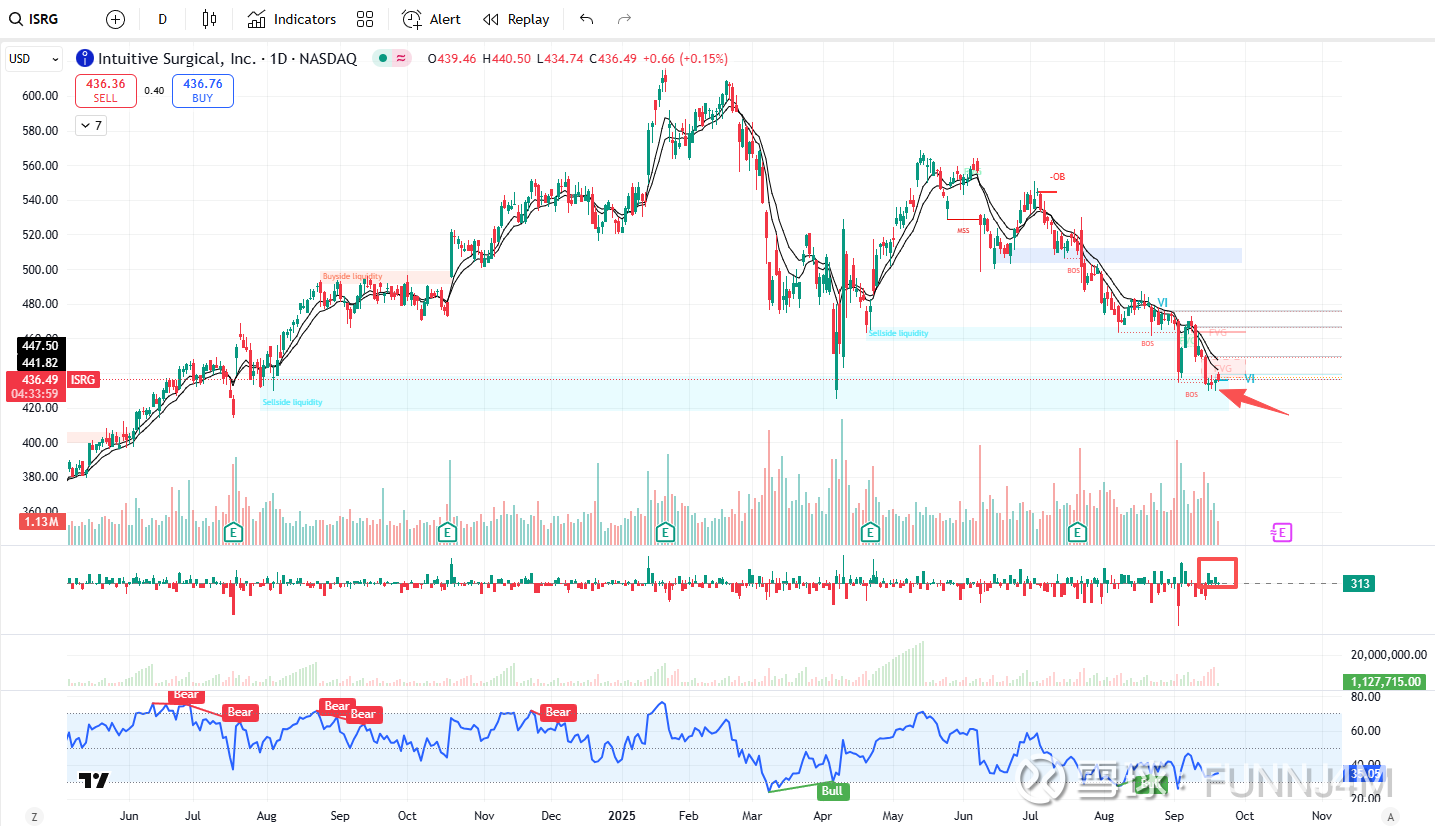
Task: Click the 441.82 price label
Action: click(41, 362)
